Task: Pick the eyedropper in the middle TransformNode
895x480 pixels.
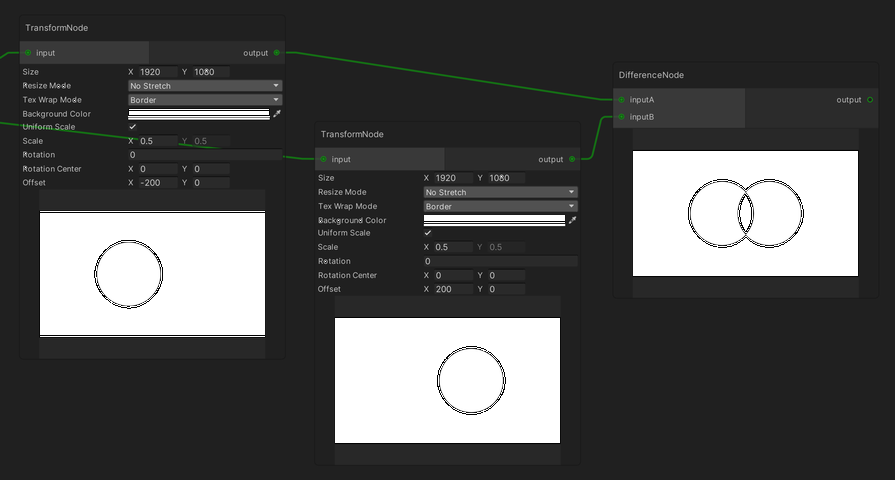Action: pos(572,220)
